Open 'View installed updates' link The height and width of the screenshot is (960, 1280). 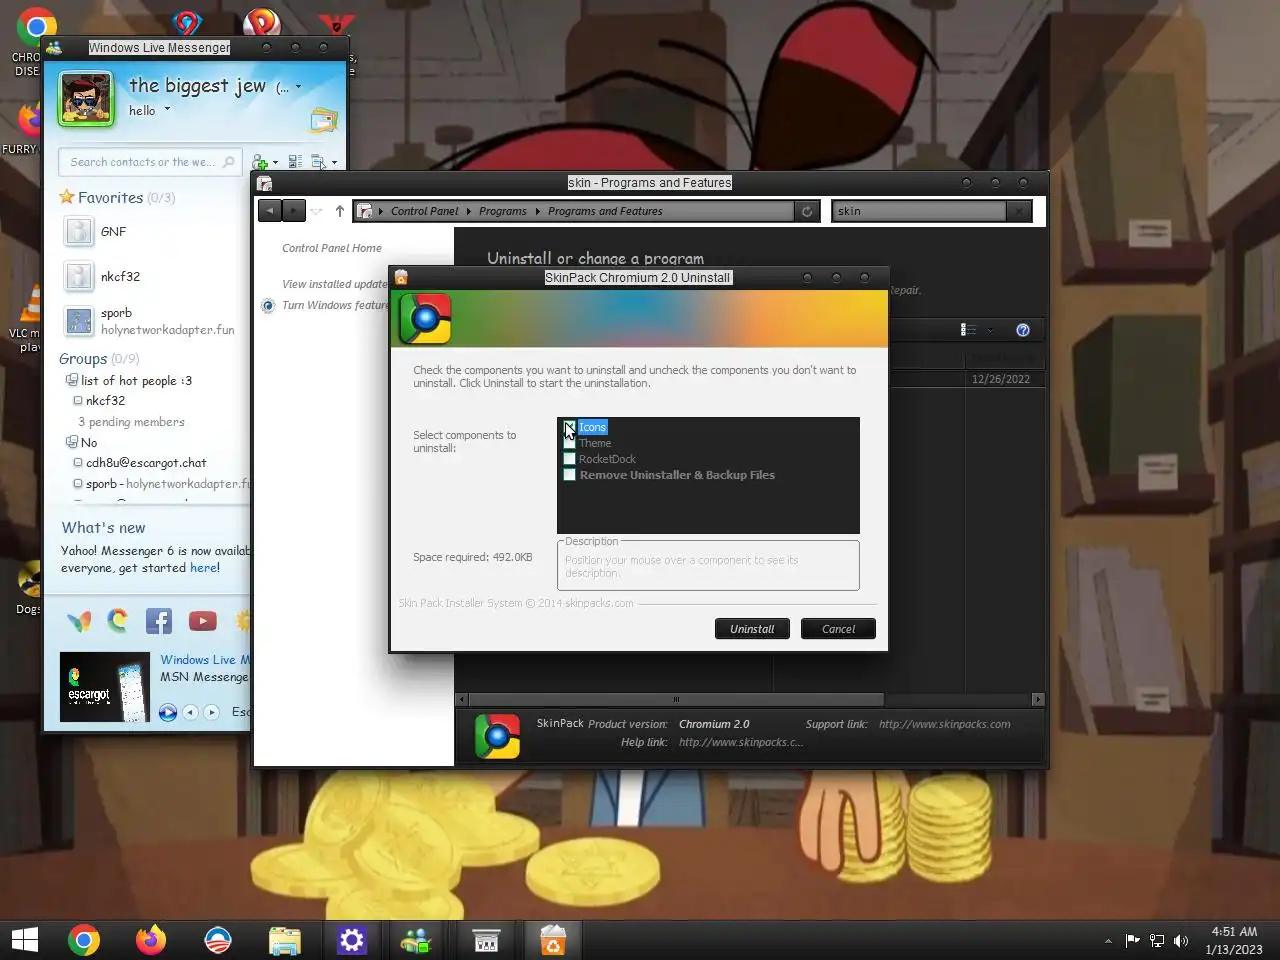334,284
